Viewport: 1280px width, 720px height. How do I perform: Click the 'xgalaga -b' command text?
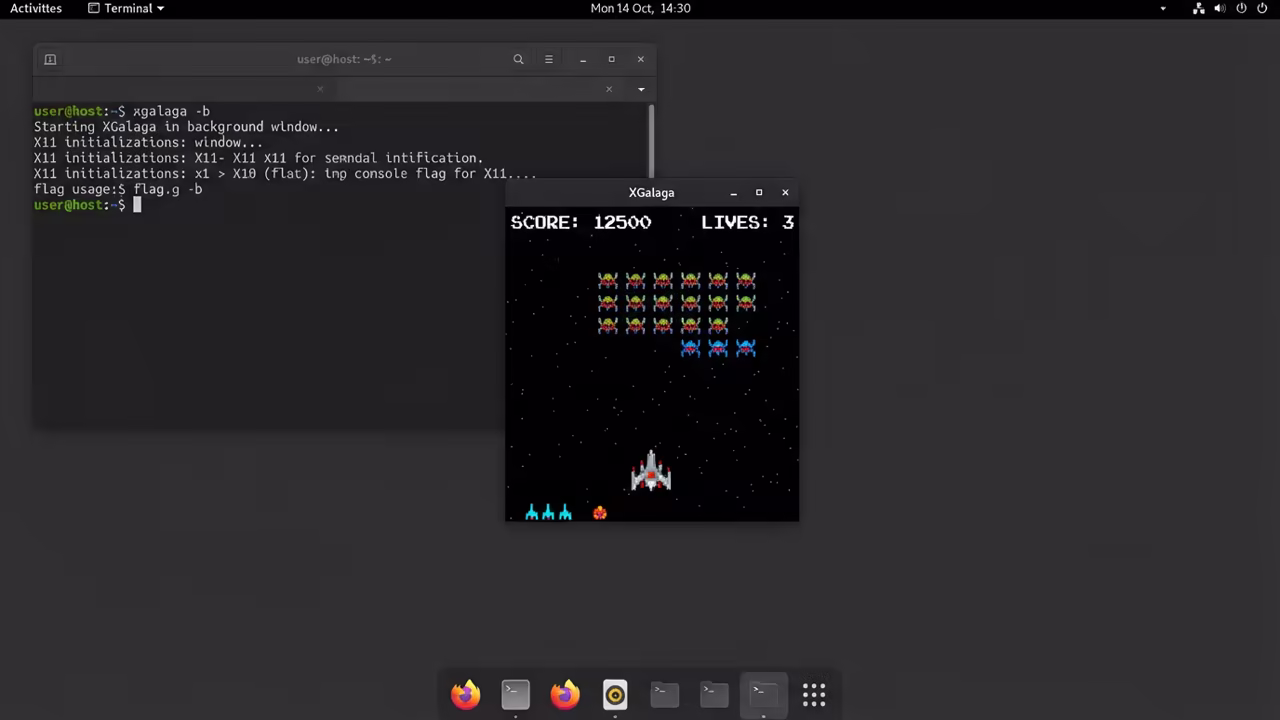click(x=171, y=111)
